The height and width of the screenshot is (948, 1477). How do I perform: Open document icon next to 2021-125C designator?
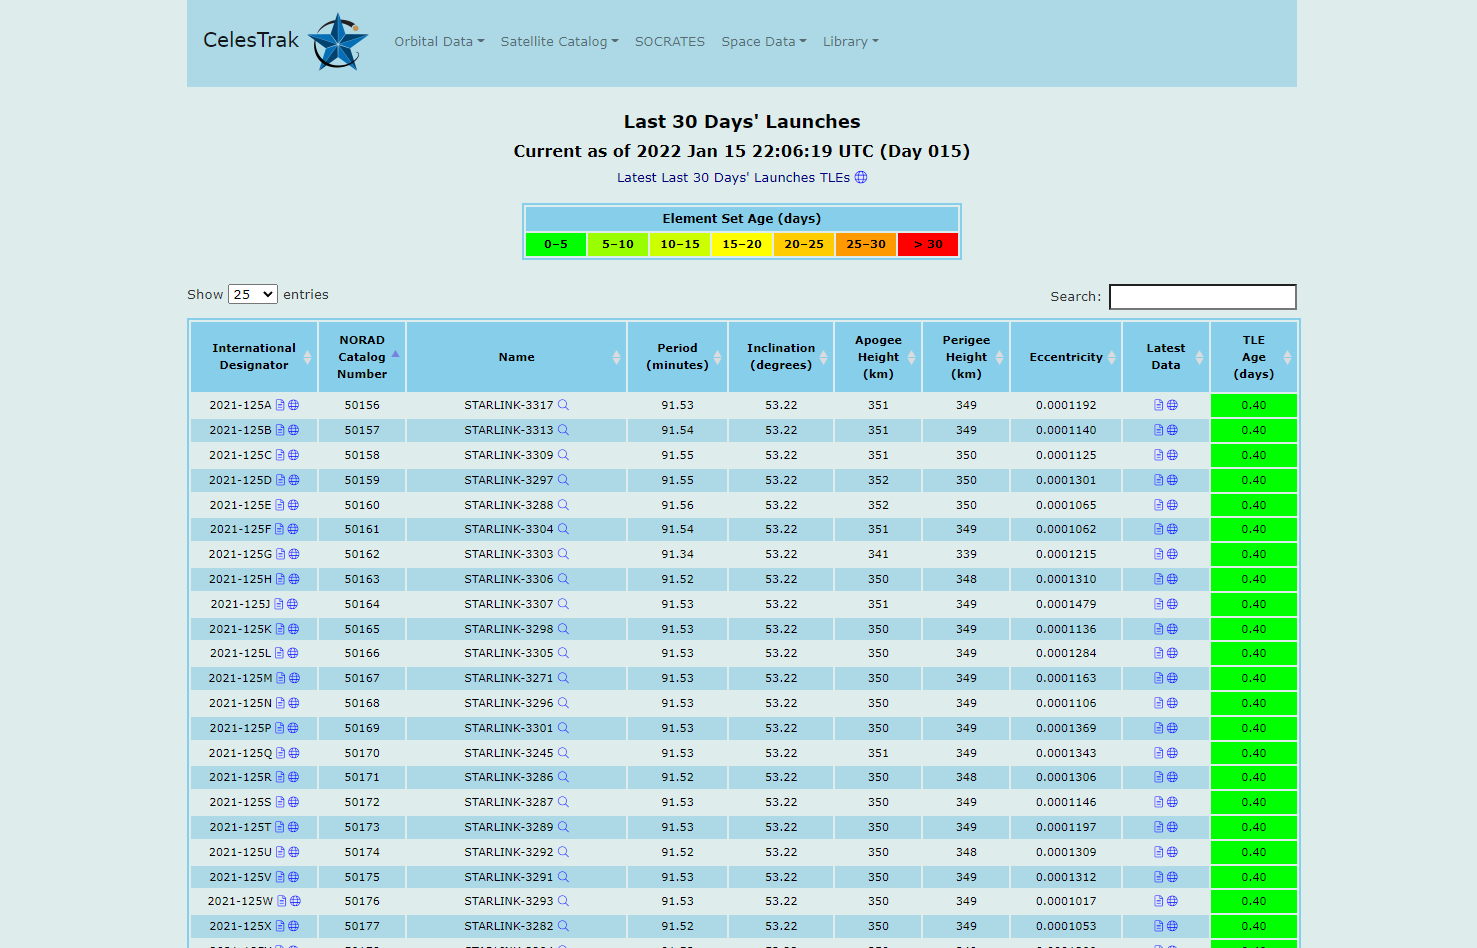coord(280,455)
